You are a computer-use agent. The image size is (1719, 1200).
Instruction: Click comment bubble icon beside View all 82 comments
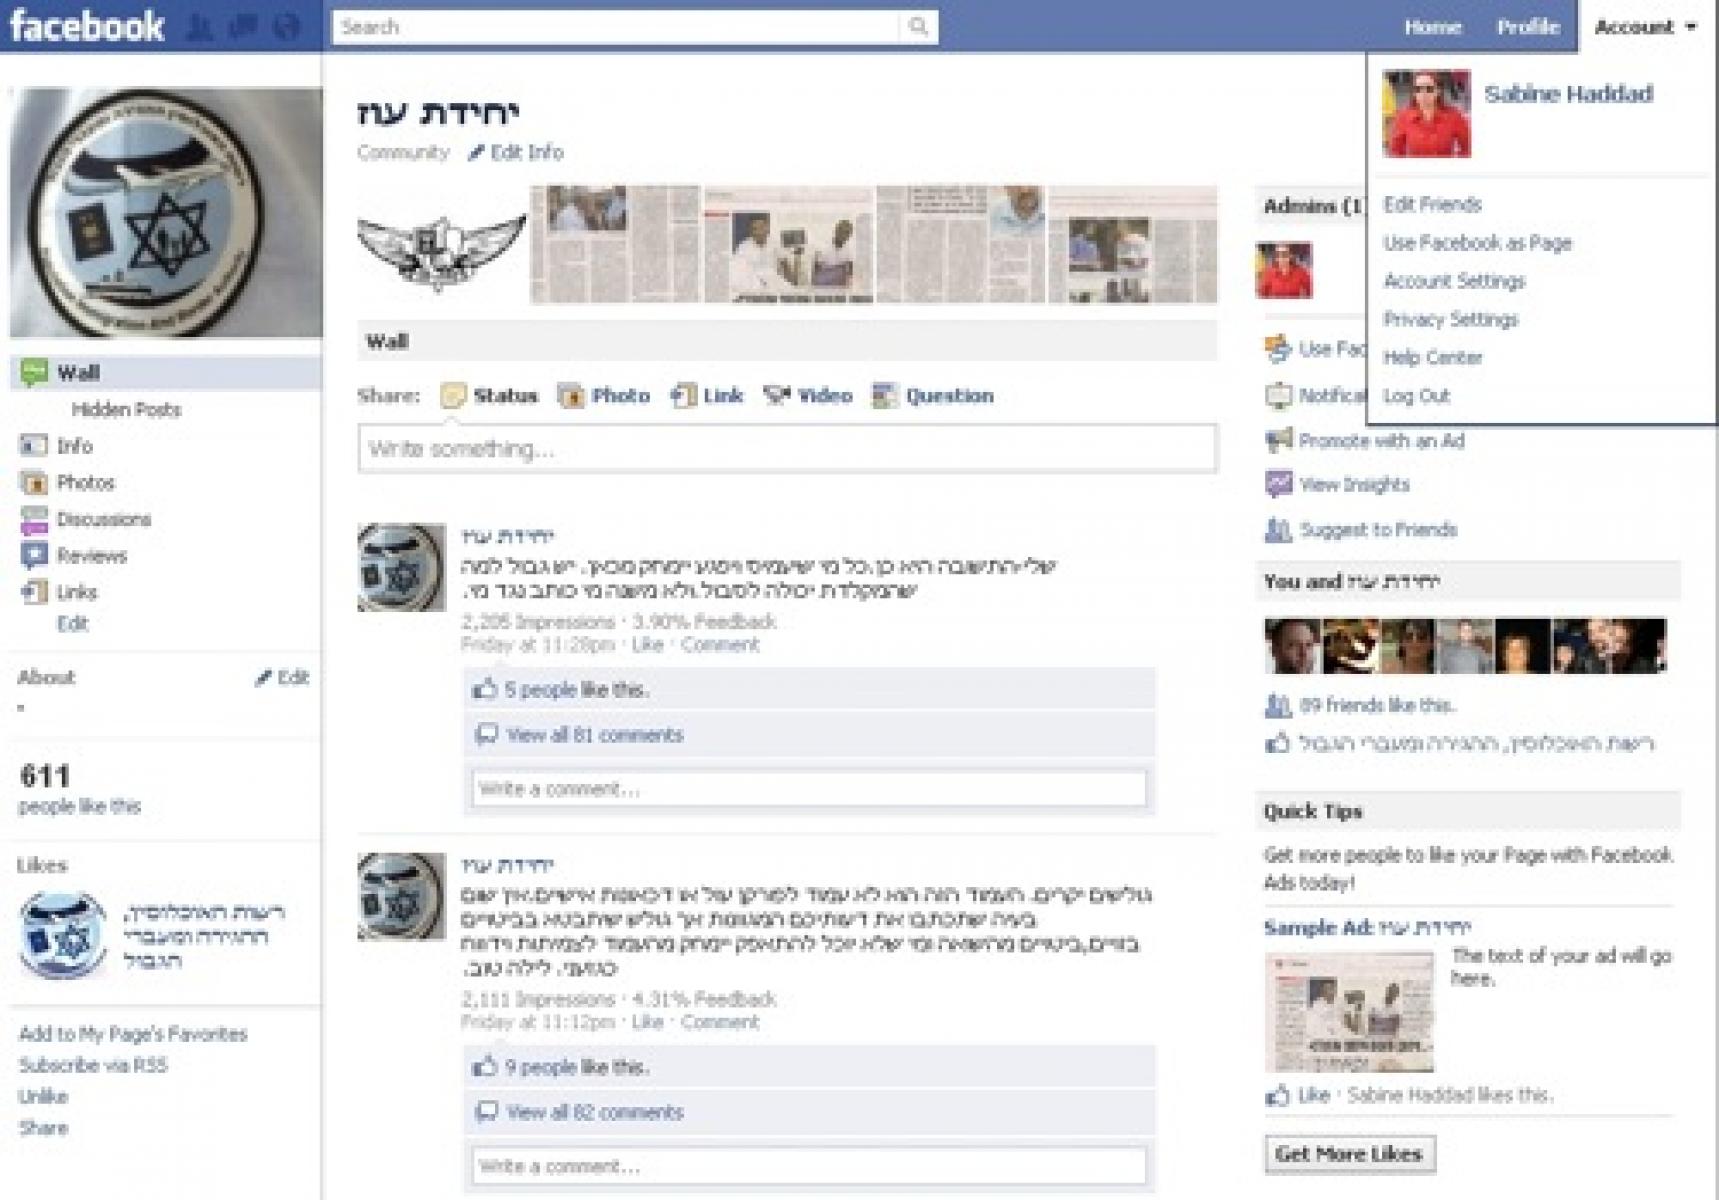pos(486,1112)
